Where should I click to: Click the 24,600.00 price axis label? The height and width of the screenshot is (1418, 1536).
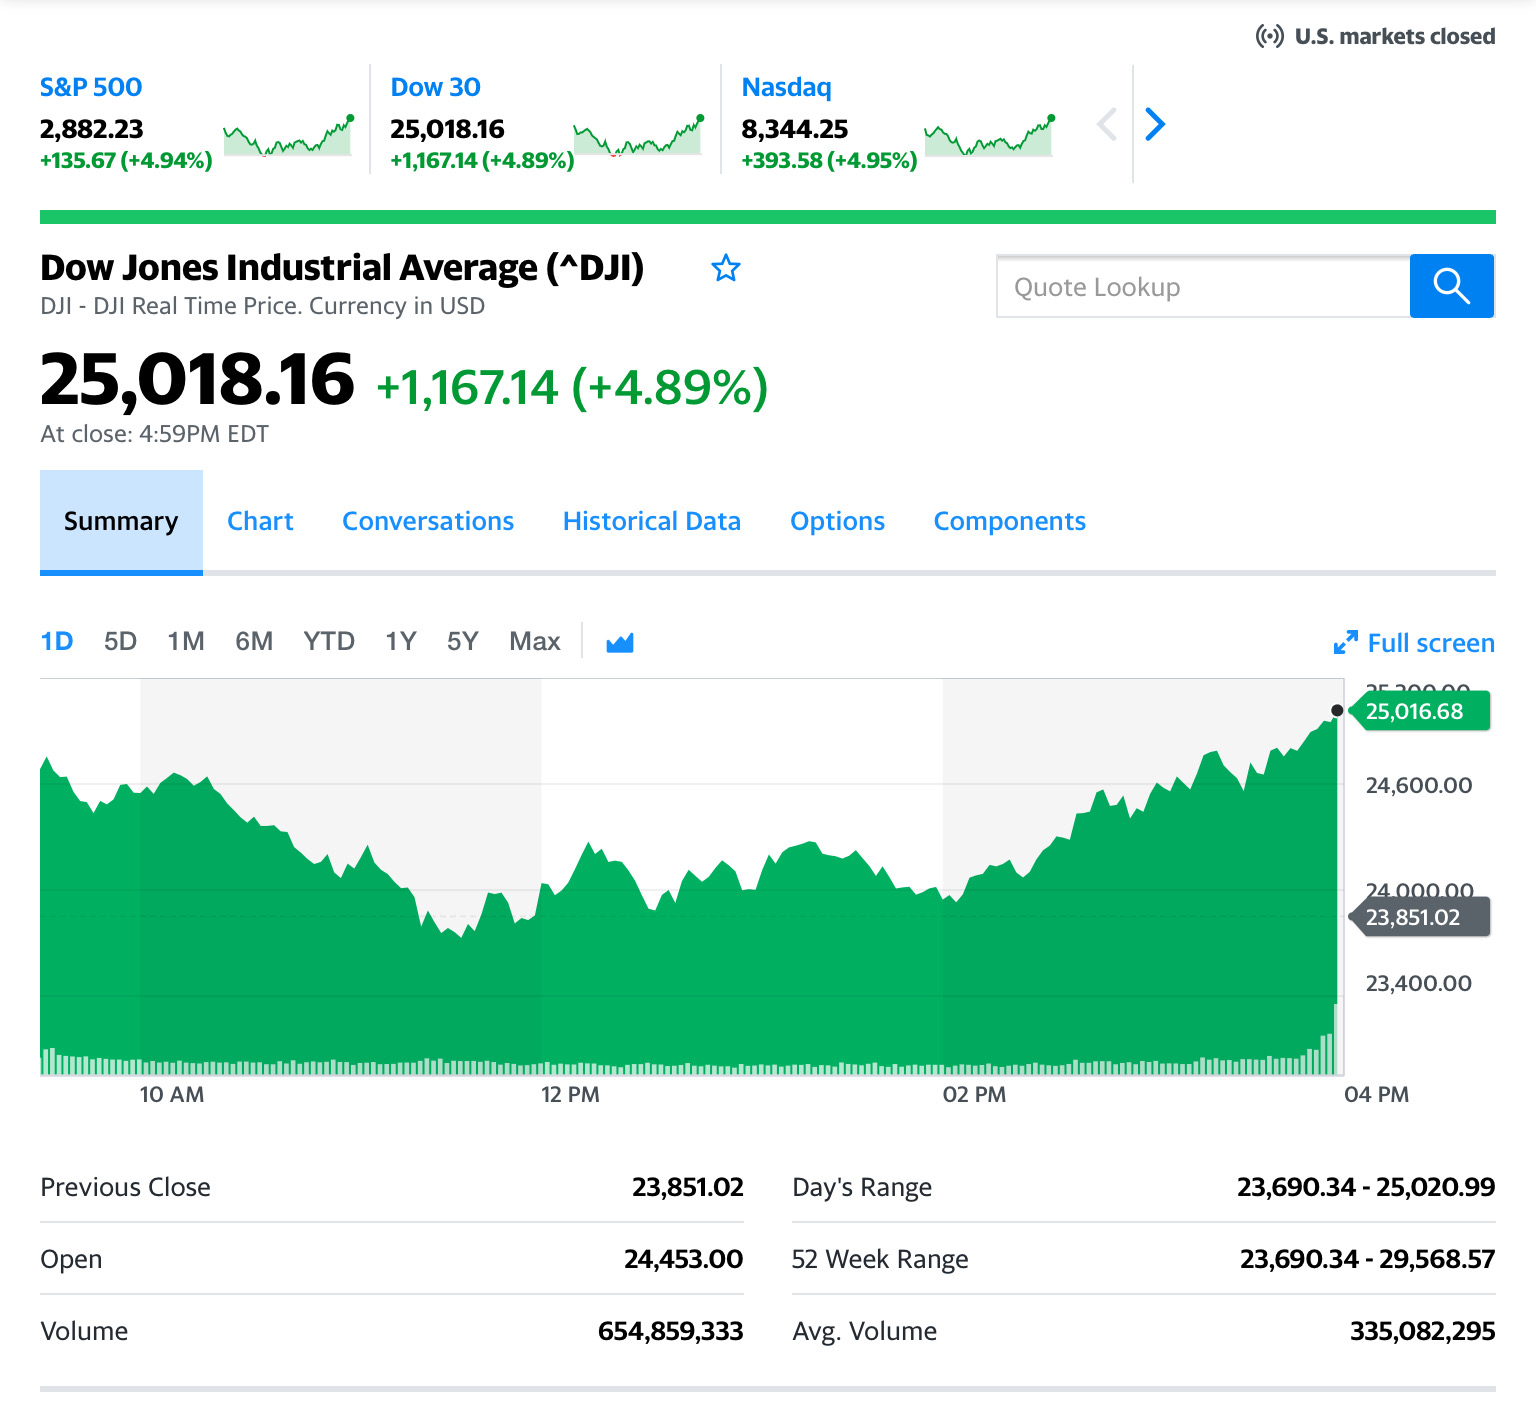coord(1419,785)
